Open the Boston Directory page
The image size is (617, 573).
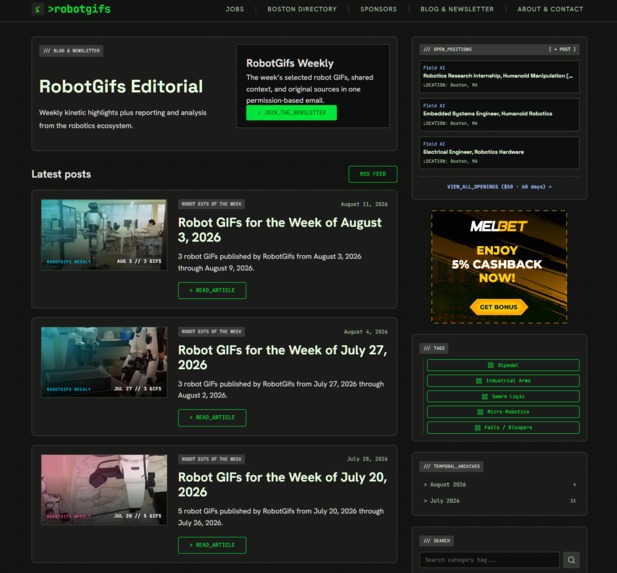[302, 9]
